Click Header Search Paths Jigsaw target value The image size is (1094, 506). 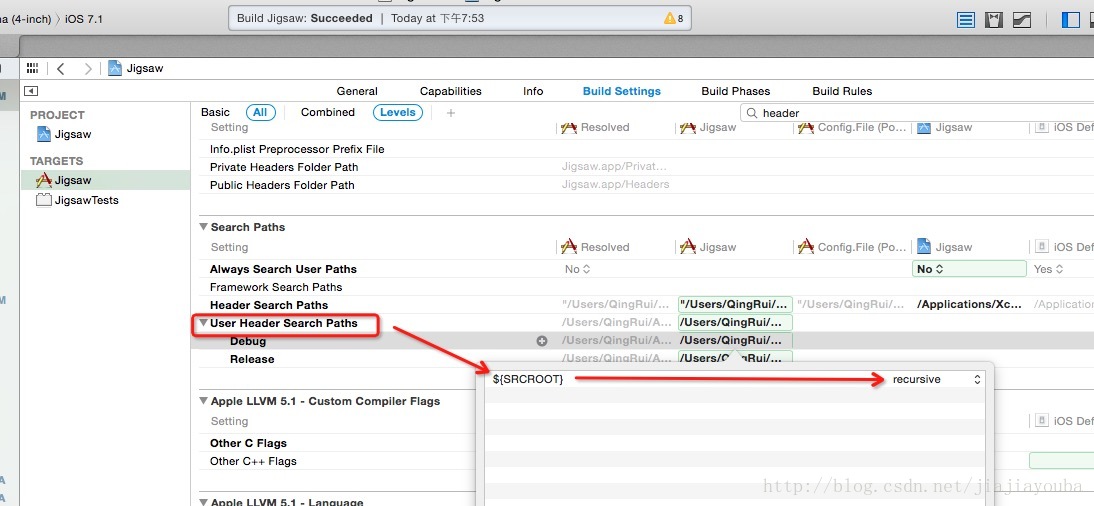(735, 304)
